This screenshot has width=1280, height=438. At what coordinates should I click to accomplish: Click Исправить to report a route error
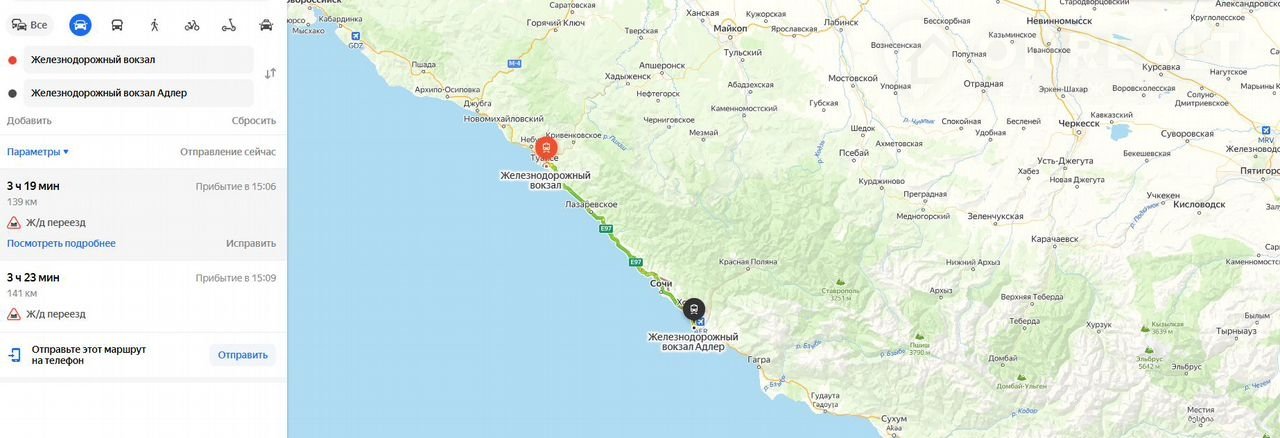(x=251, y=243)
